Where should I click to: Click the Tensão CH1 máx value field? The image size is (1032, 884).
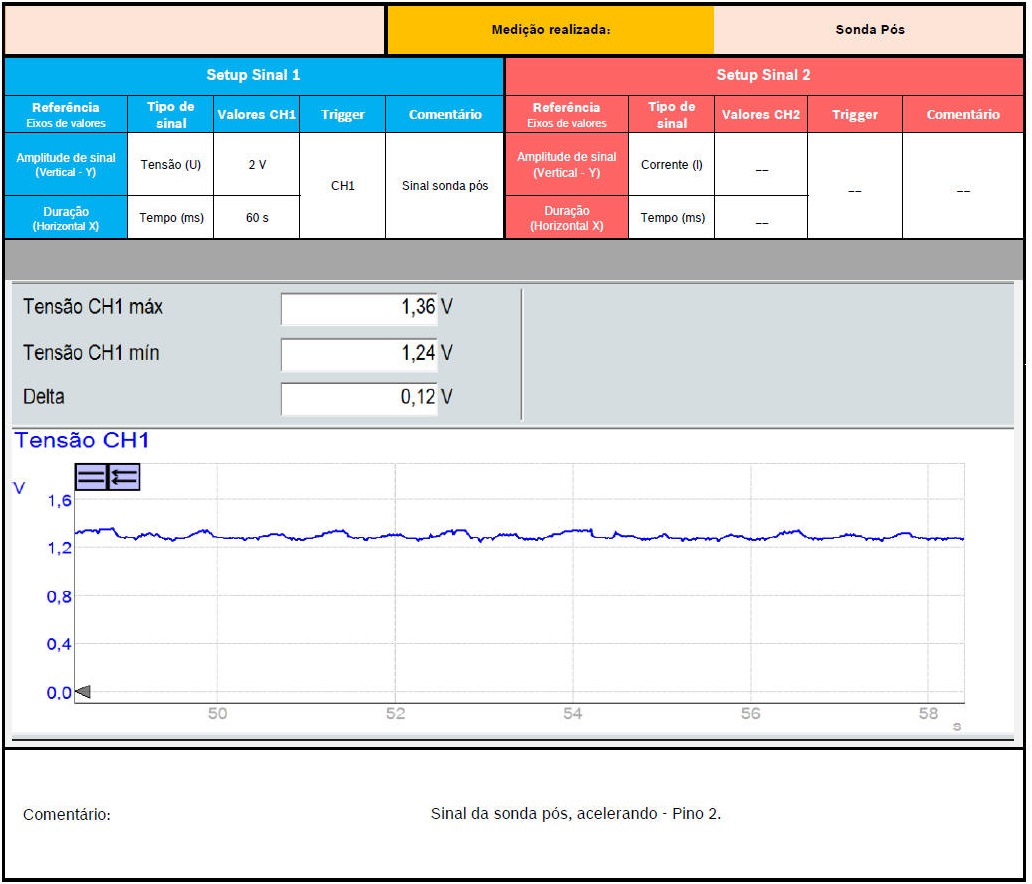pos(359,308)
